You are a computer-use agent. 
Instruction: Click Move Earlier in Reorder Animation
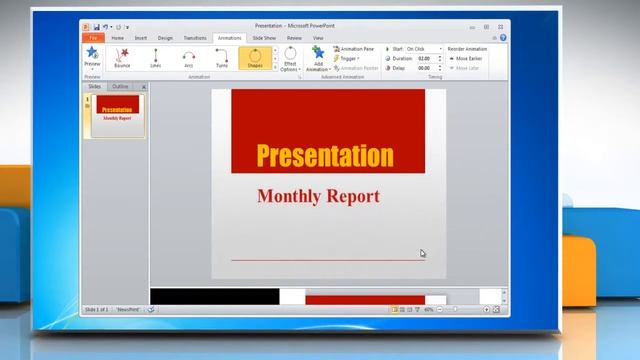tap(466, 59)
